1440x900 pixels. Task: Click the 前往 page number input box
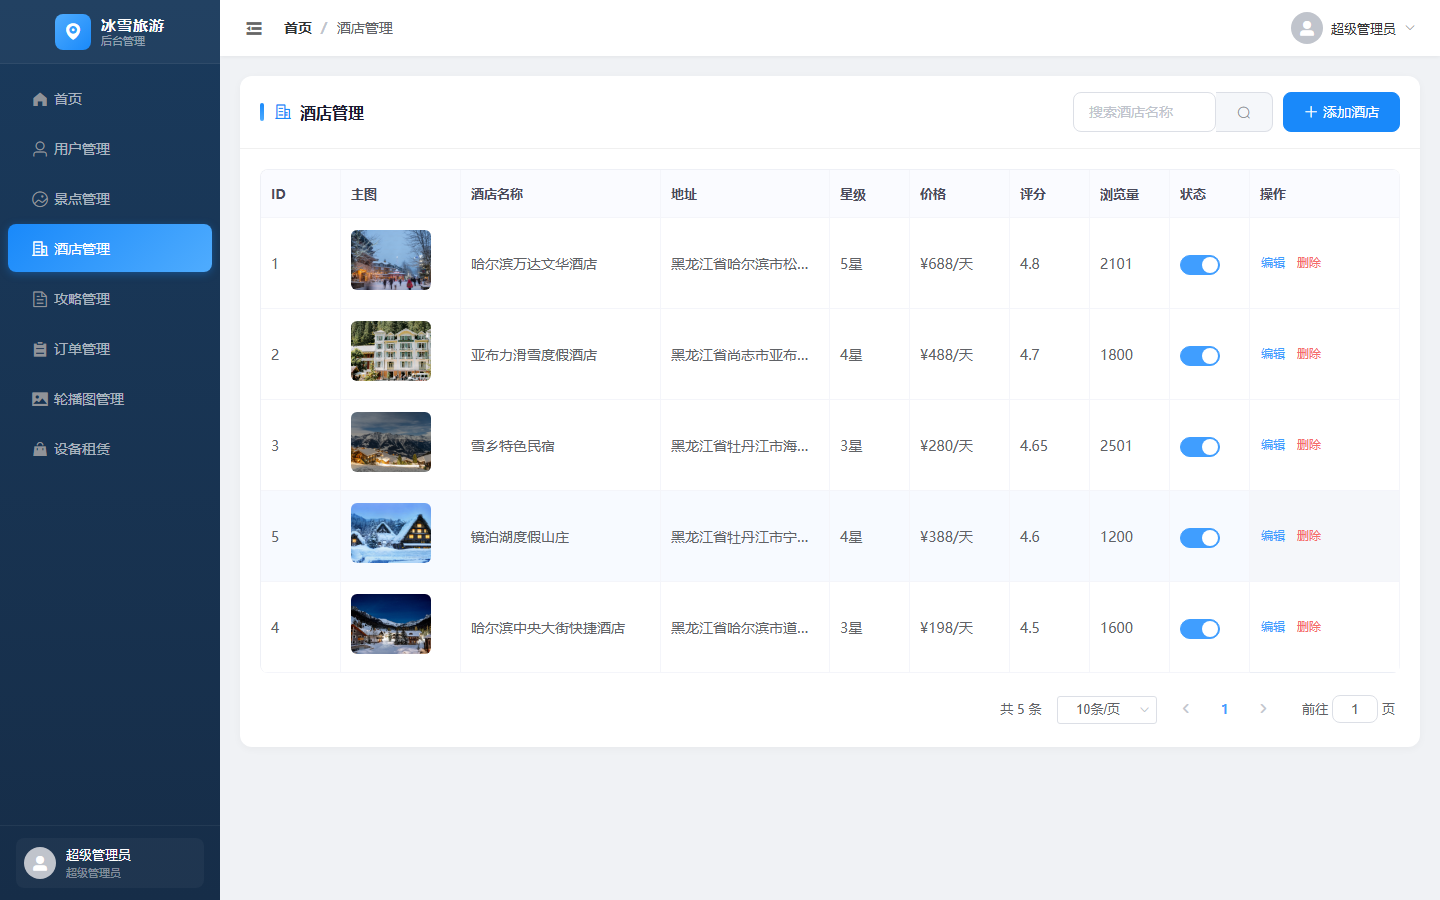click(x=1355, y=709)
